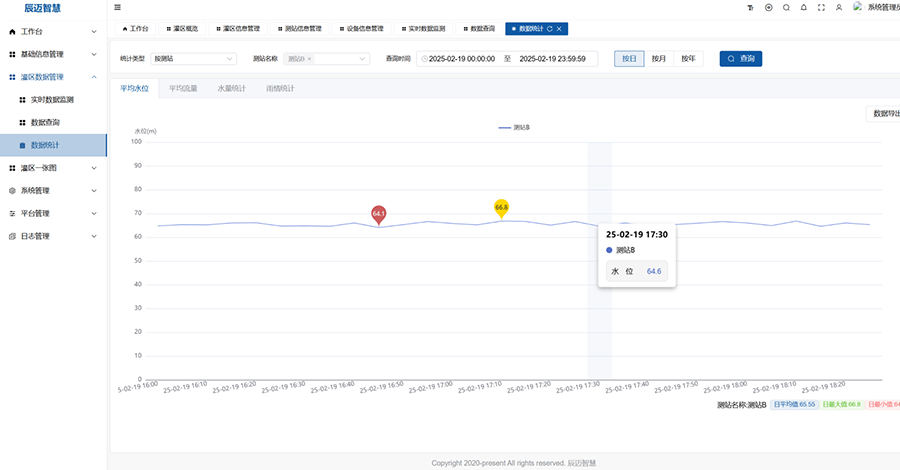The width and height of the screenshot is (900, 470).
Task: Switch to the 水量统计 tab
Action: pos(231,88)
